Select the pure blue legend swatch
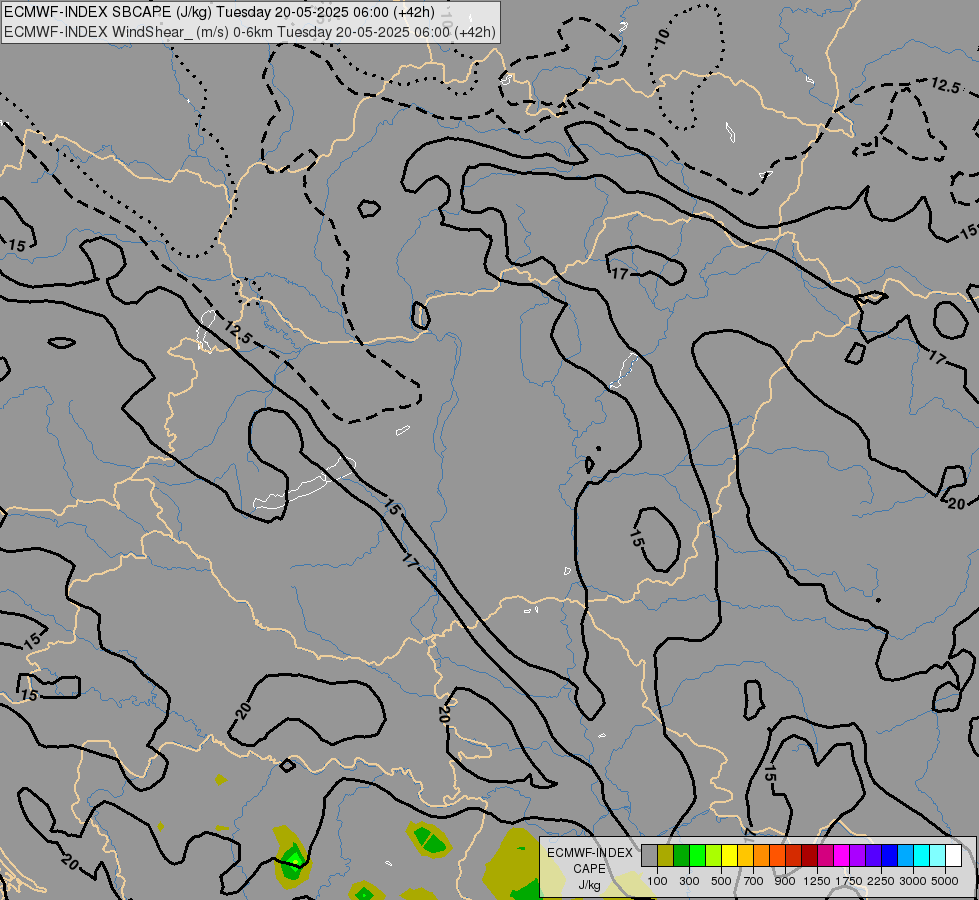Screen dimensions: 979x900 889,855
